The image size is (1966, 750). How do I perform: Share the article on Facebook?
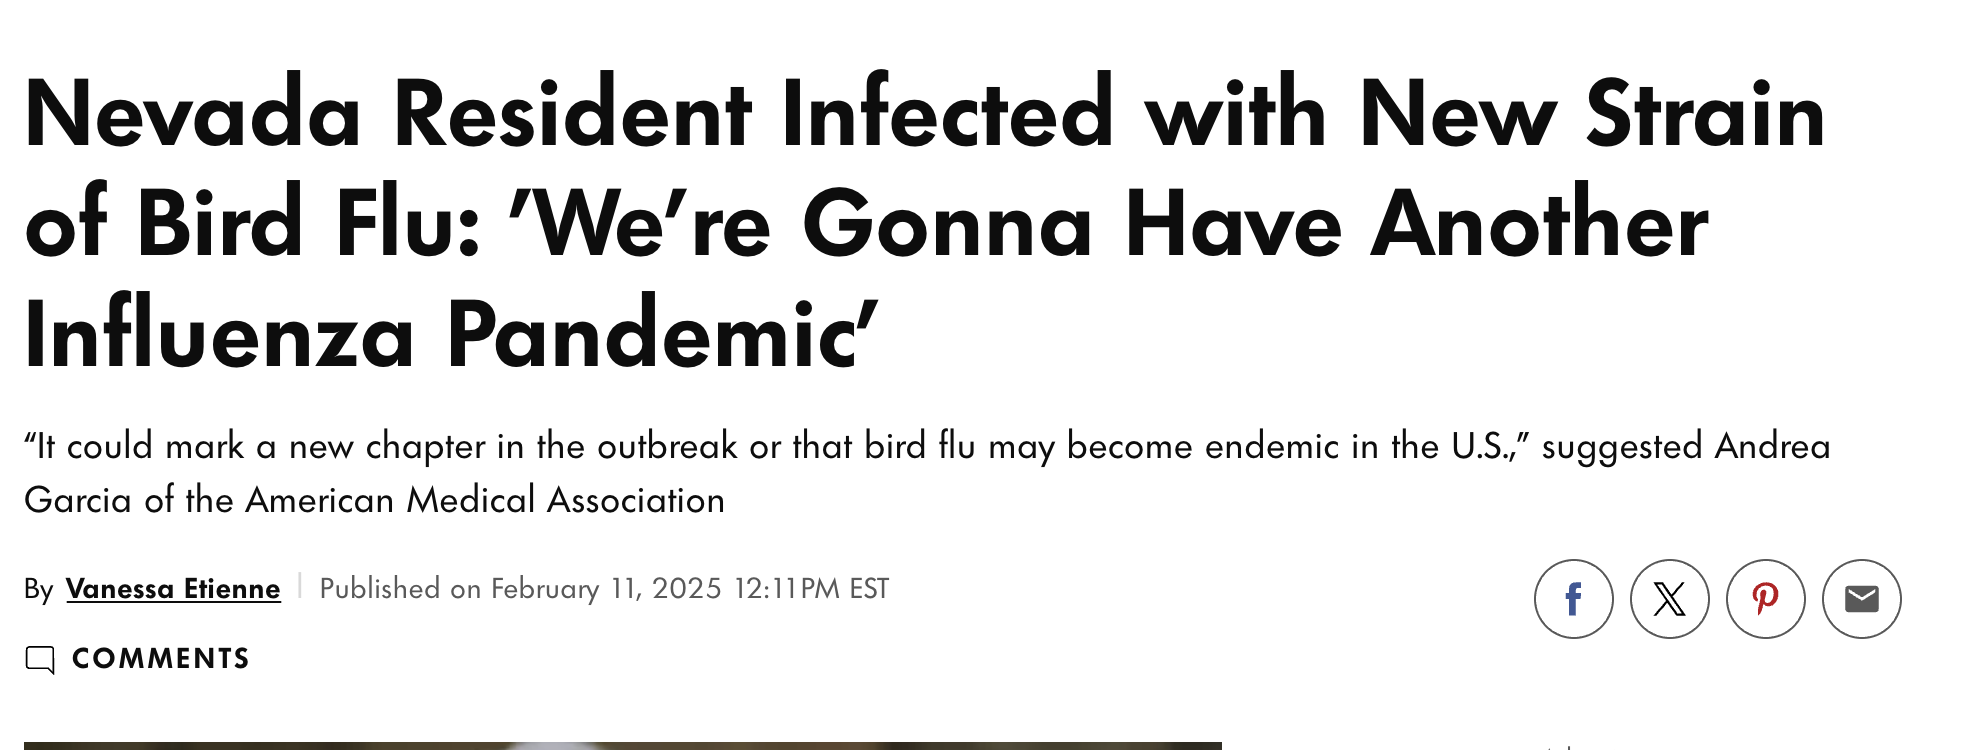coord(1573,599)
